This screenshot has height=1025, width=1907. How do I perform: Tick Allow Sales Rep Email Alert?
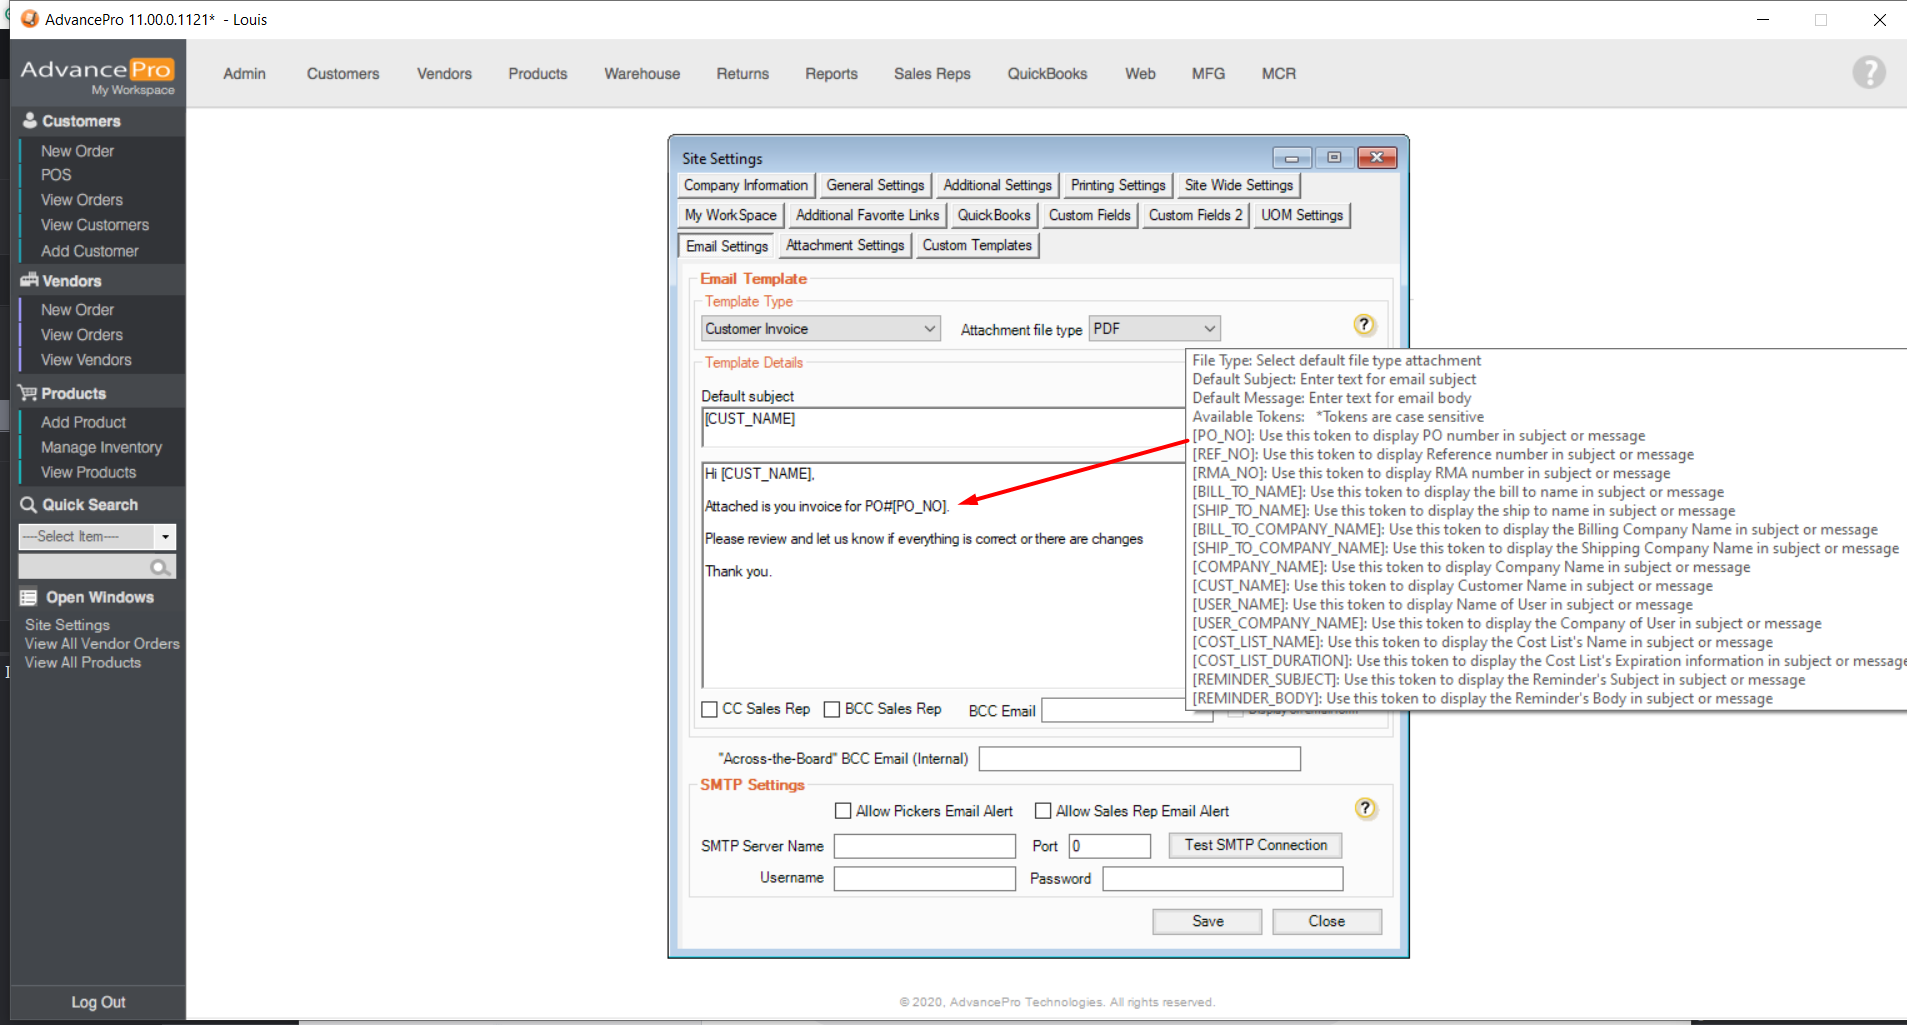pos(1043,811)
